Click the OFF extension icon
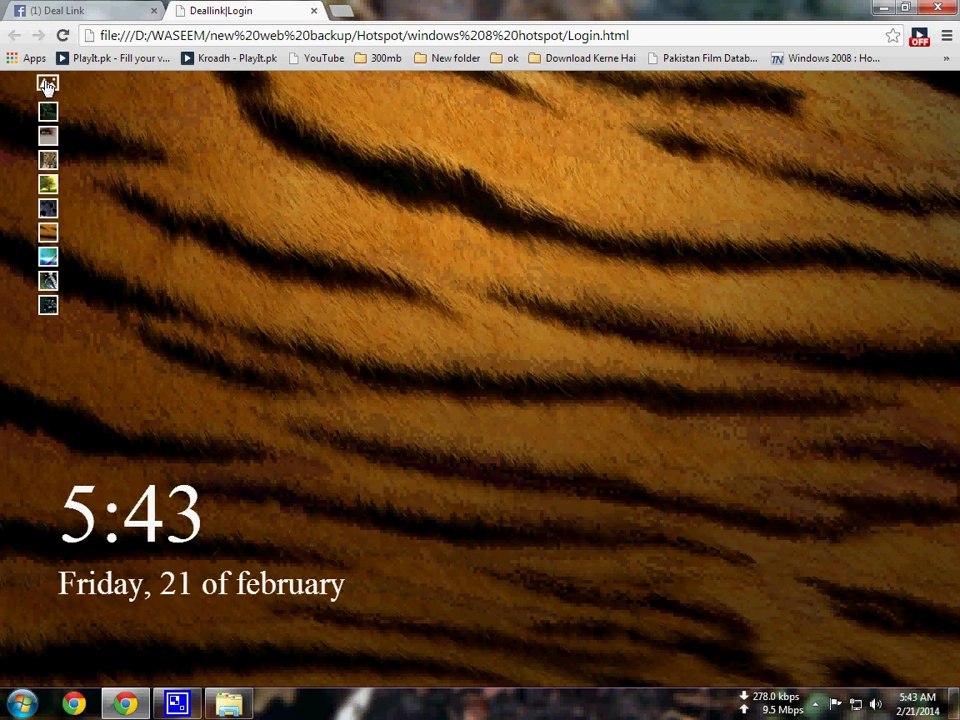The width and height of the screenshot is (960, 720). pos(920,36)
